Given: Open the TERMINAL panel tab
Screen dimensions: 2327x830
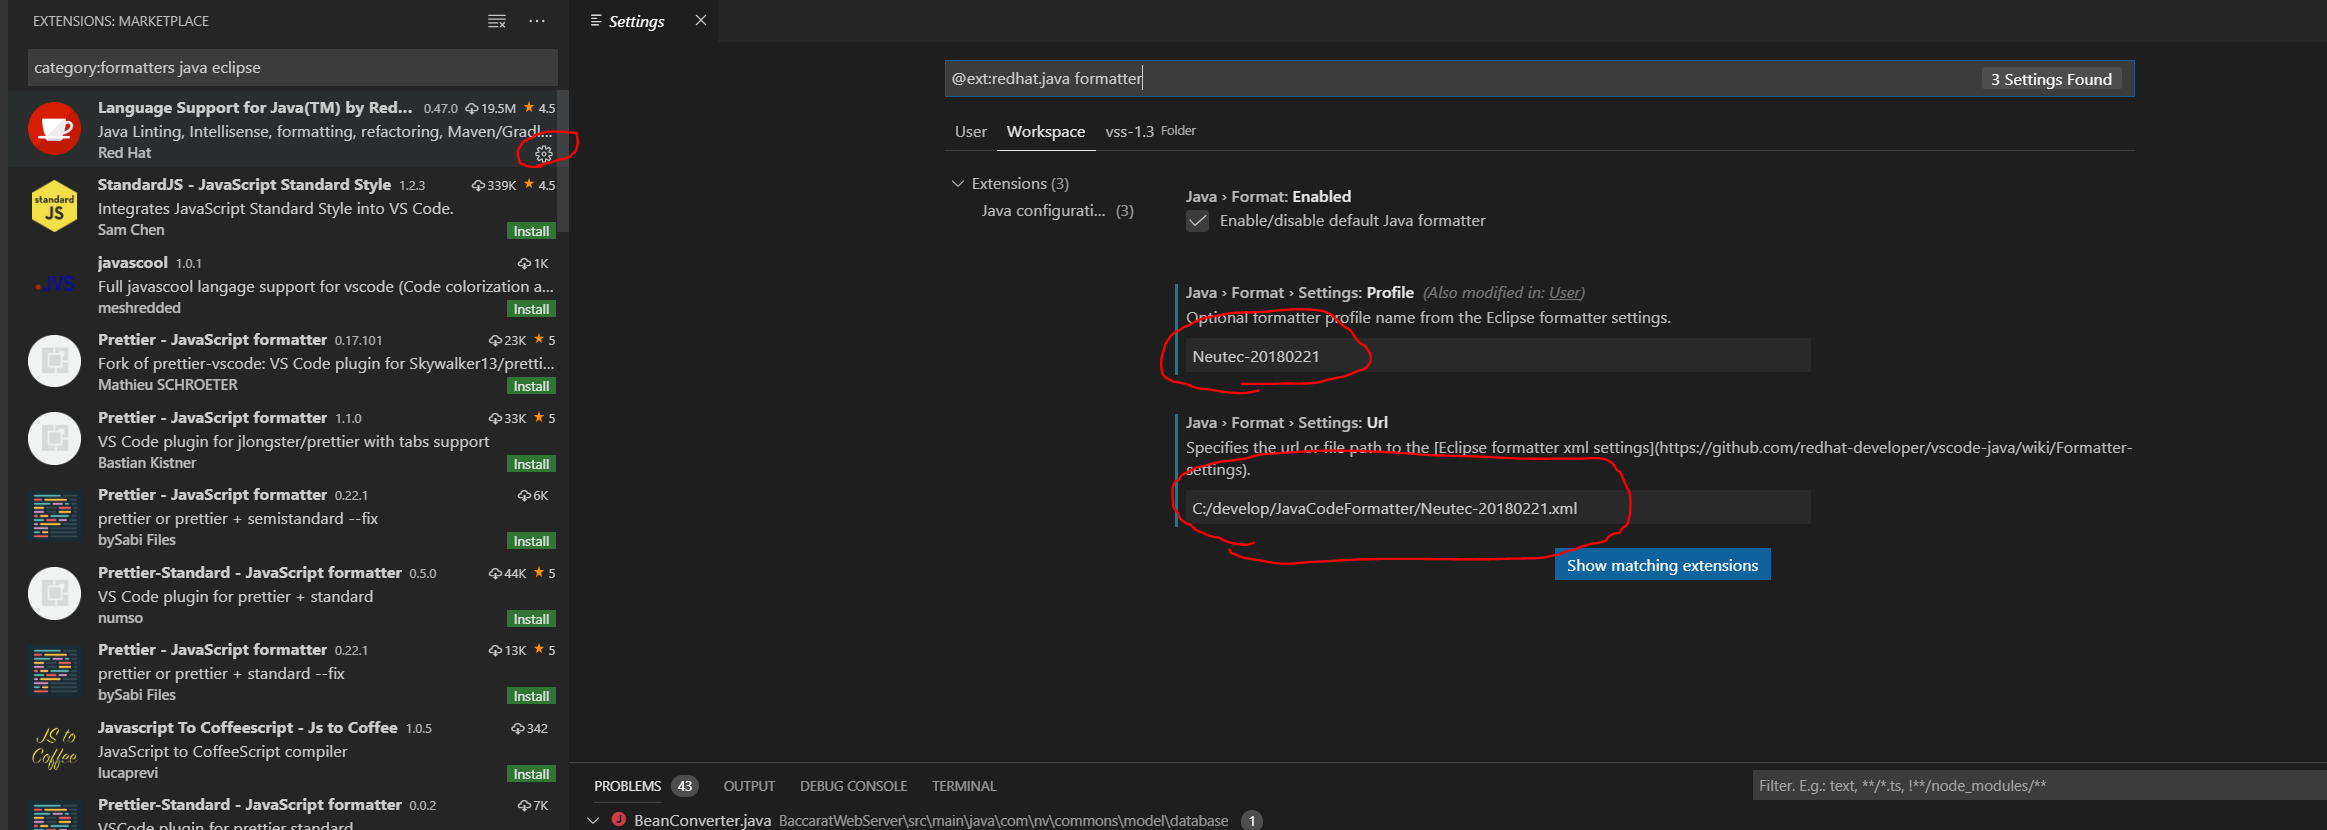Looking at the screenshot, I should point(964,786).
